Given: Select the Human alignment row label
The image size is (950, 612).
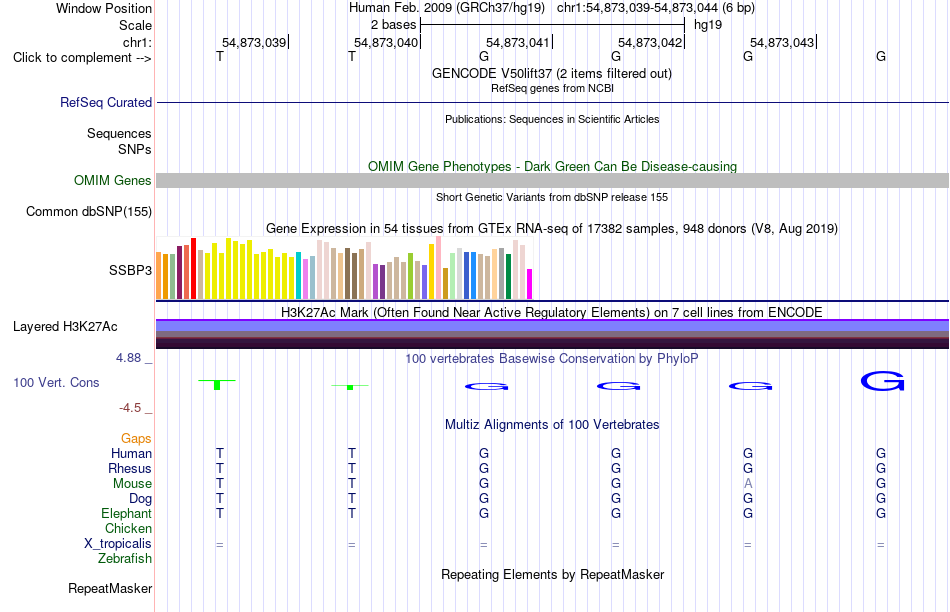Looking at the screenshot, I should [131, 453].
